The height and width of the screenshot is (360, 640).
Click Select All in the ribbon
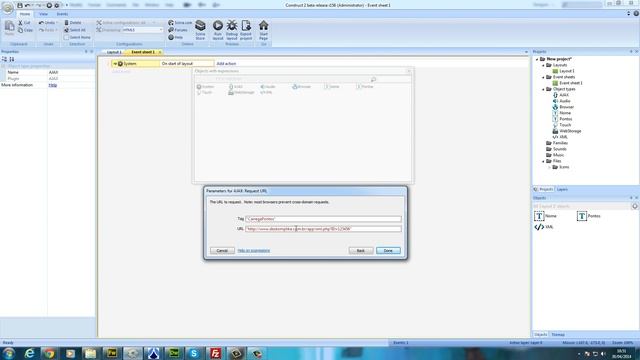point(75,30)
